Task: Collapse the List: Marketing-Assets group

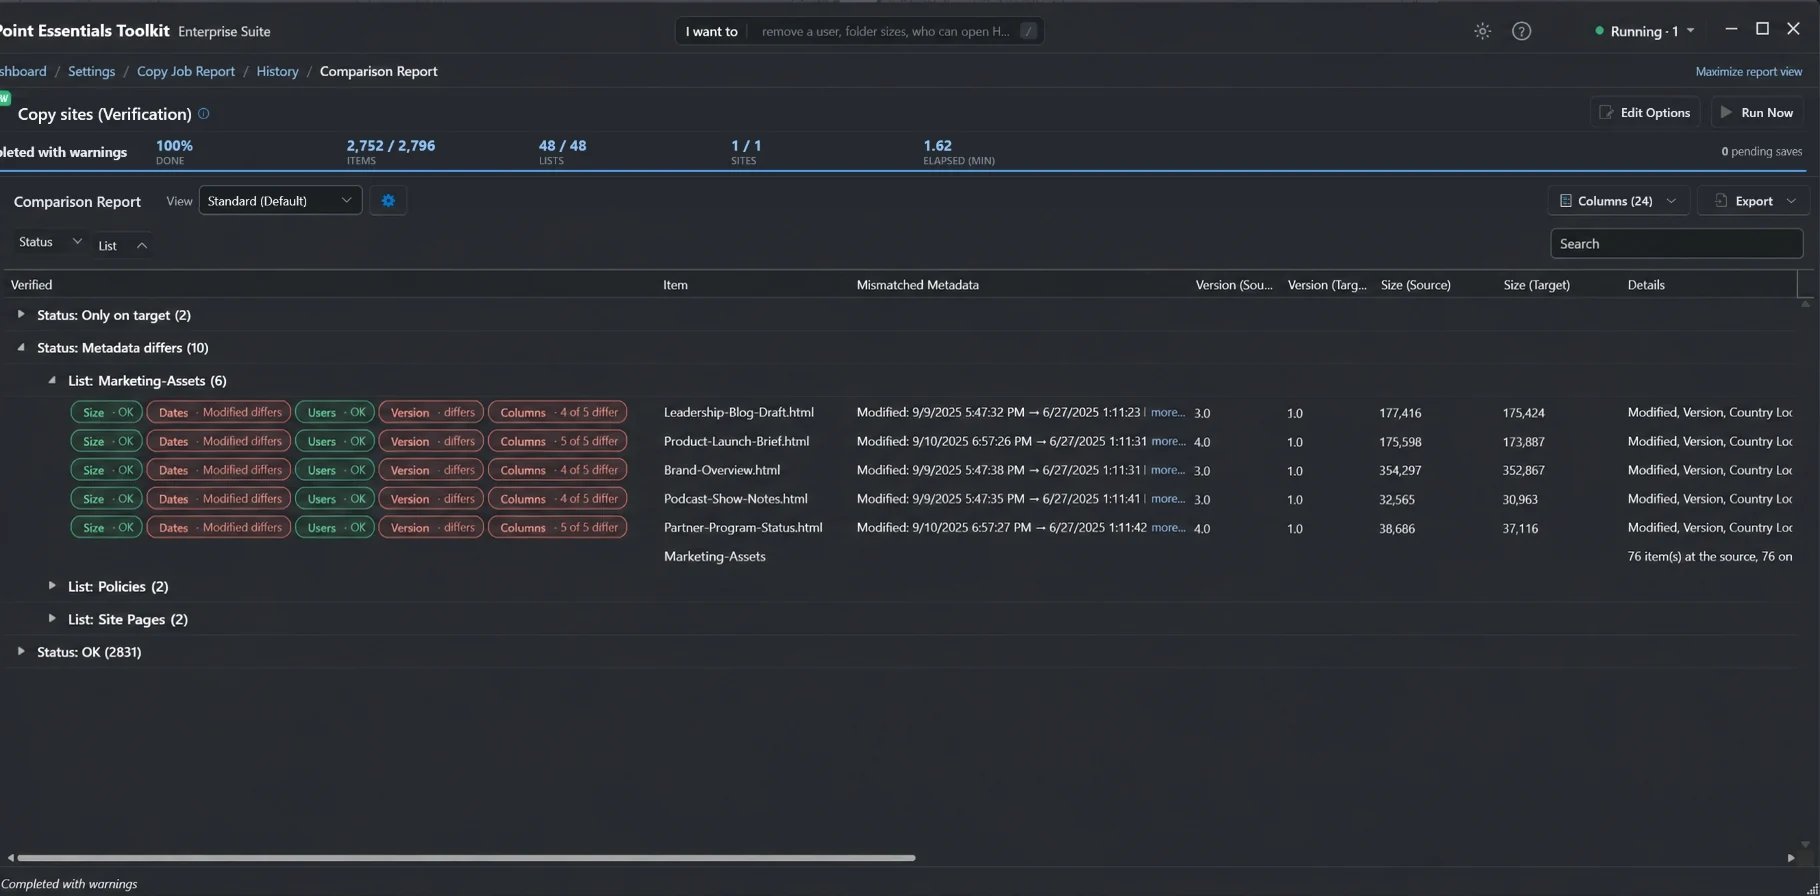Action: [x=52, y=380]
